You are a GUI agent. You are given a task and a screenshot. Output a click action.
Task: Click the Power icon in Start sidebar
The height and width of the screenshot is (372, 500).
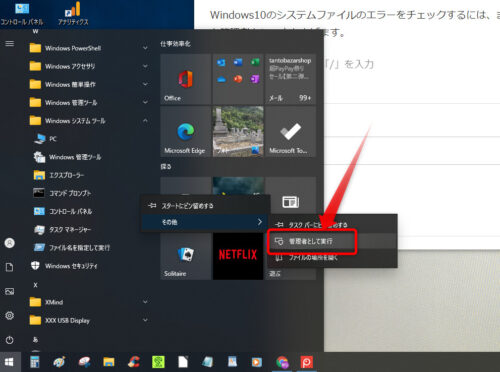coord(10,340)
